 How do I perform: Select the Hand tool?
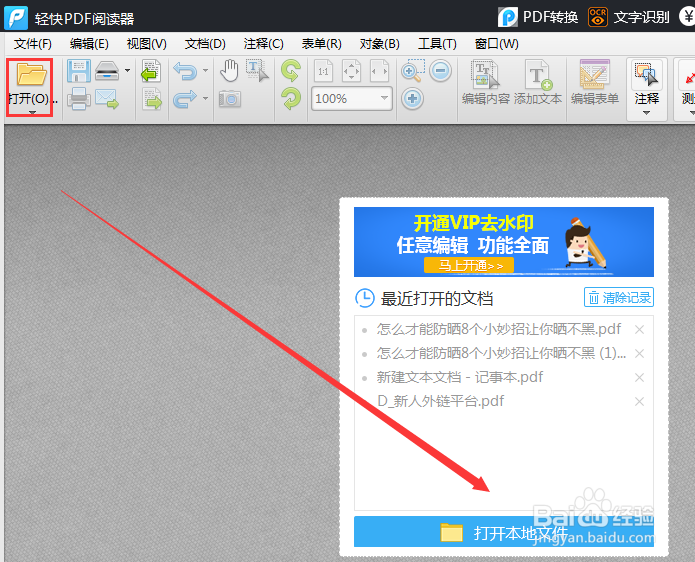click(x=229, y=71)
